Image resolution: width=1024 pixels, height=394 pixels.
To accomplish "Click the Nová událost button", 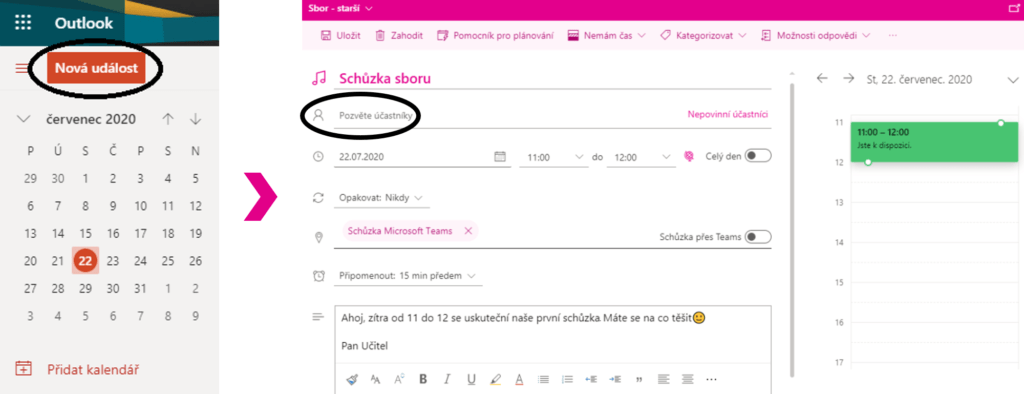I will 96,69.
